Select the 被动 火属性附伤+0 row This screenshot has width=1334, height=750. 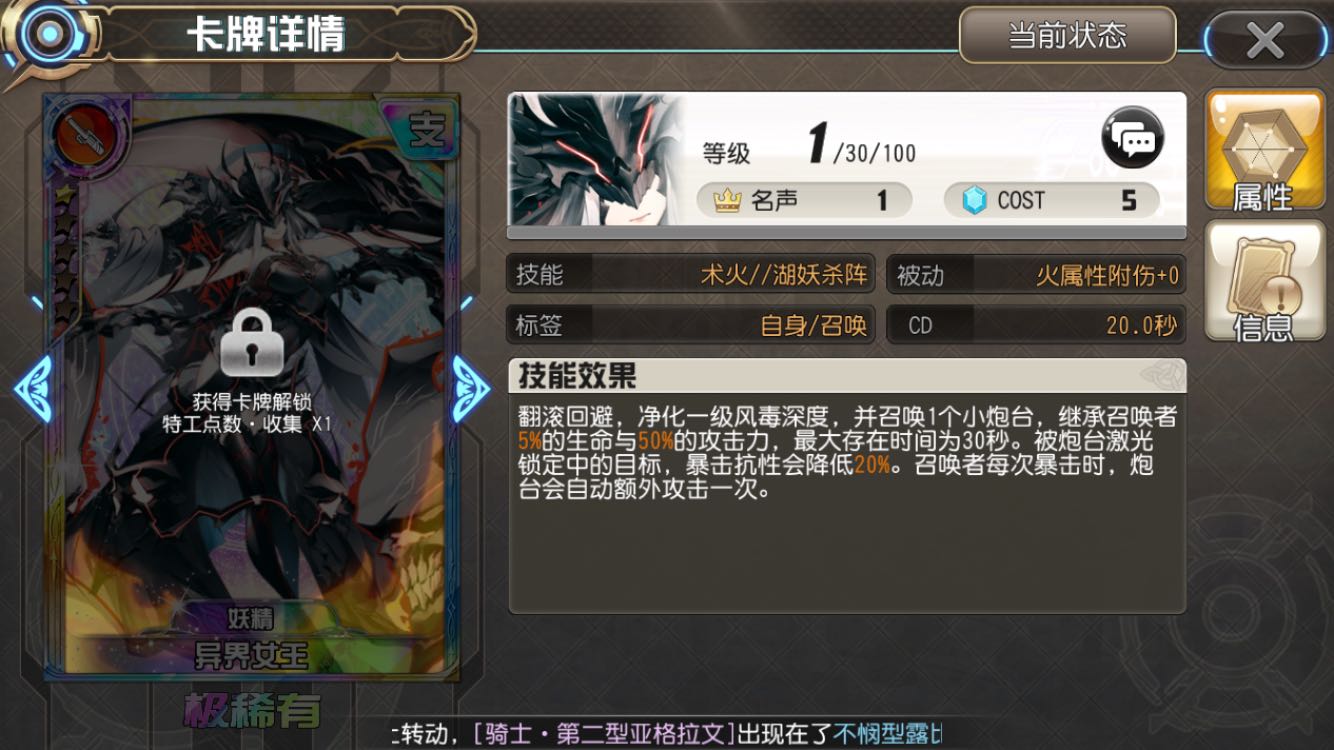tap(1036, 274)
